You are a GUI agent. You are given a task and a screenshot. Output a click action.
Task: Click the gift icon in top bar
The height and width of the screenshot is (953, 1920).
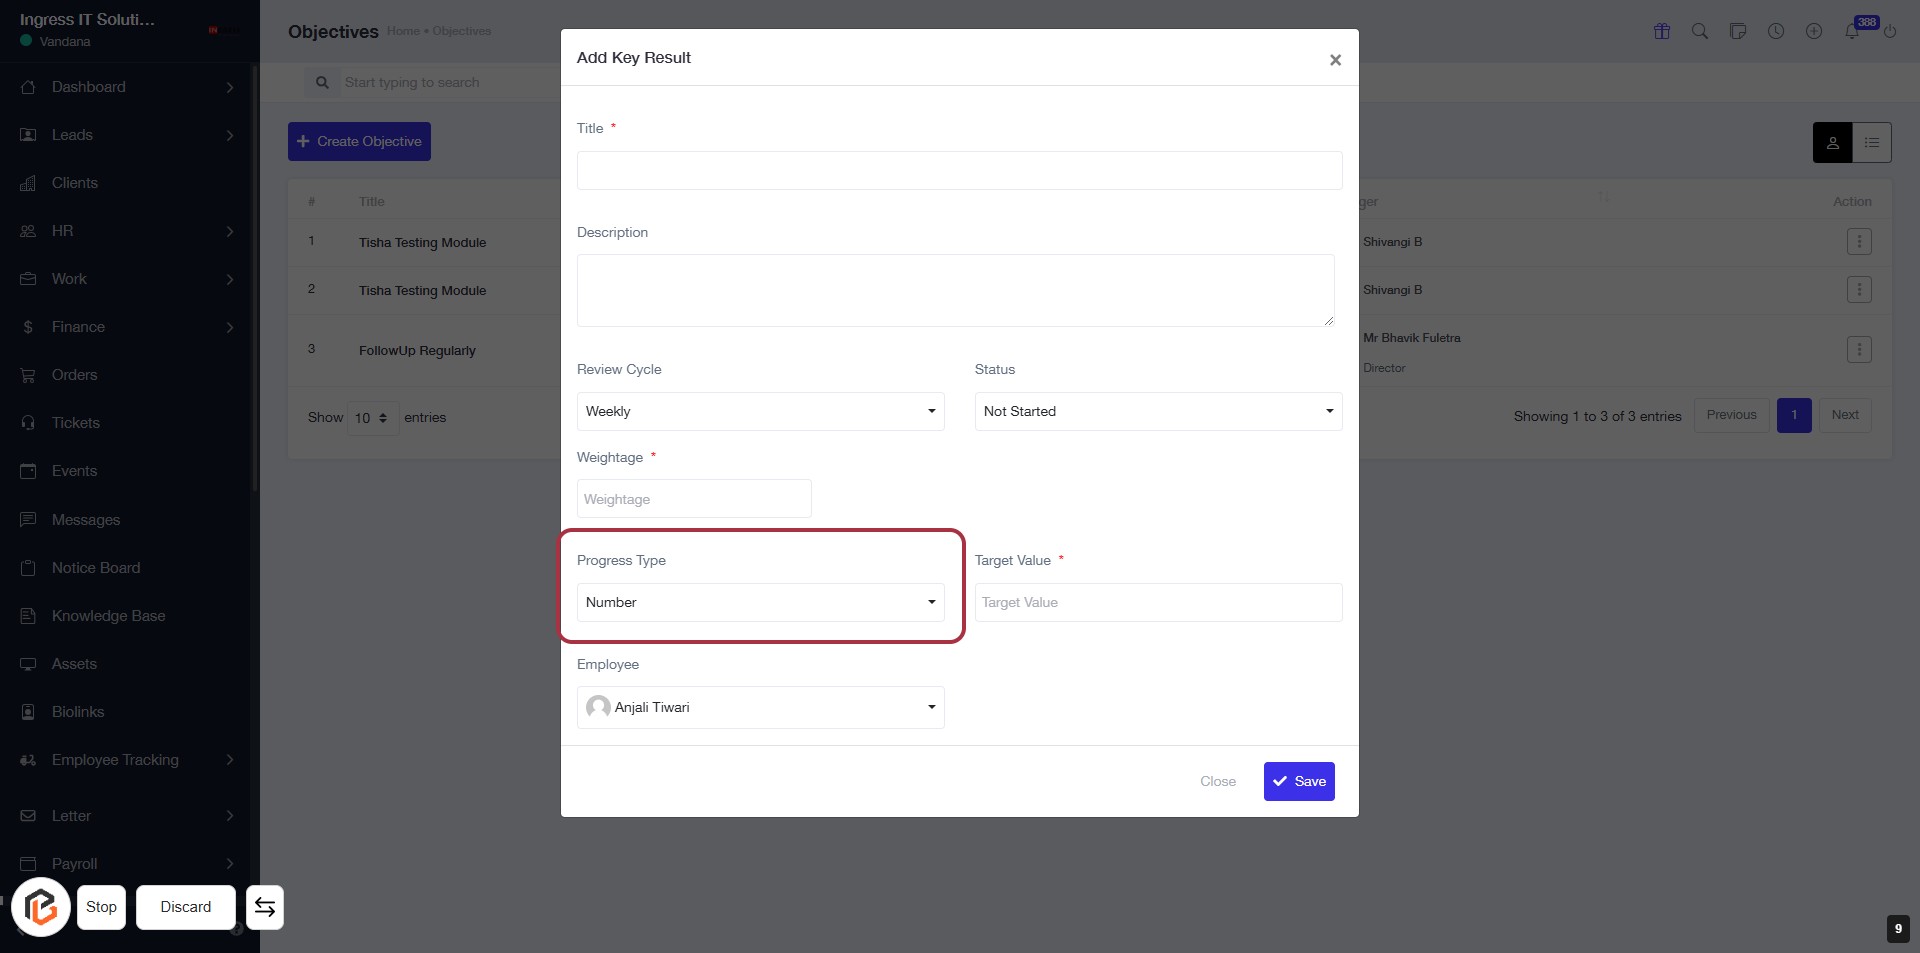(x=1662, y=31)
